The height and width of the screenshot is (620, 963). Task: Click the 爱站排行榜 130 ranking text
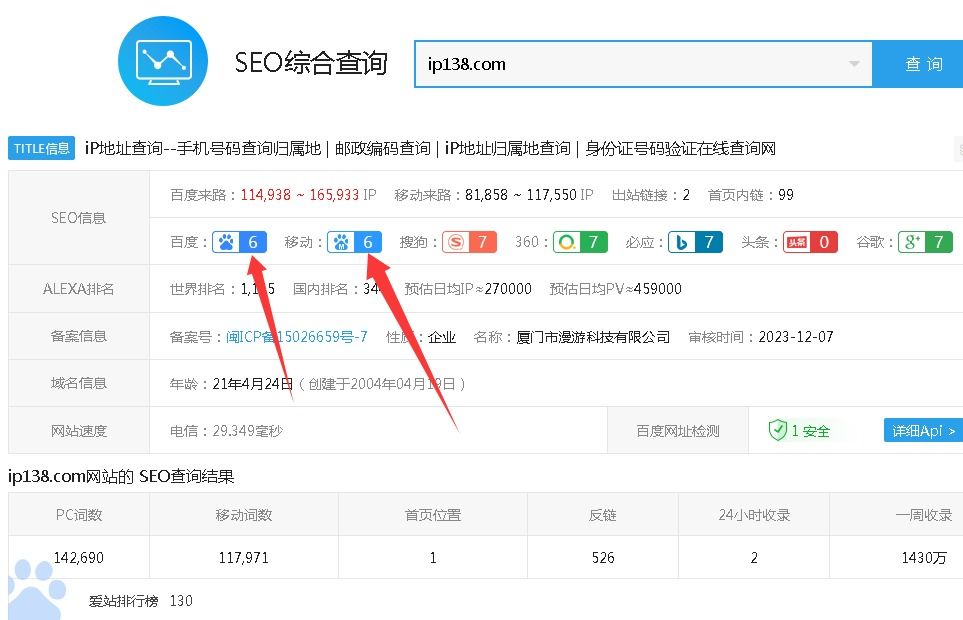pos(141,601)
